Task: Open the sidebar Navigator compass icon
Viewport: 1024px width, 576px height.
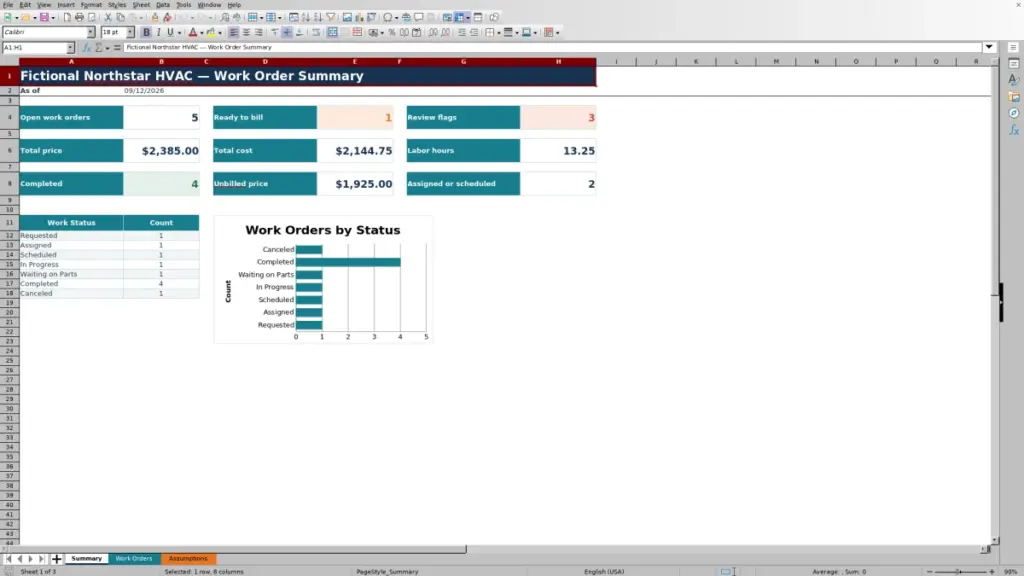Action: coord(1014,114)
